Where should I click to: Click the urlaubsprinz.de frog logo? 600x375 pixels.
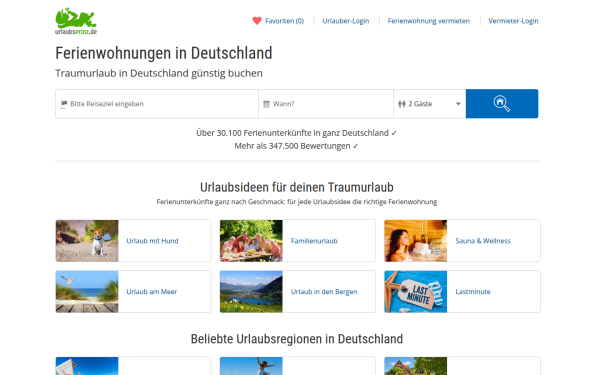pyautogui.click(x=76, y=21)
